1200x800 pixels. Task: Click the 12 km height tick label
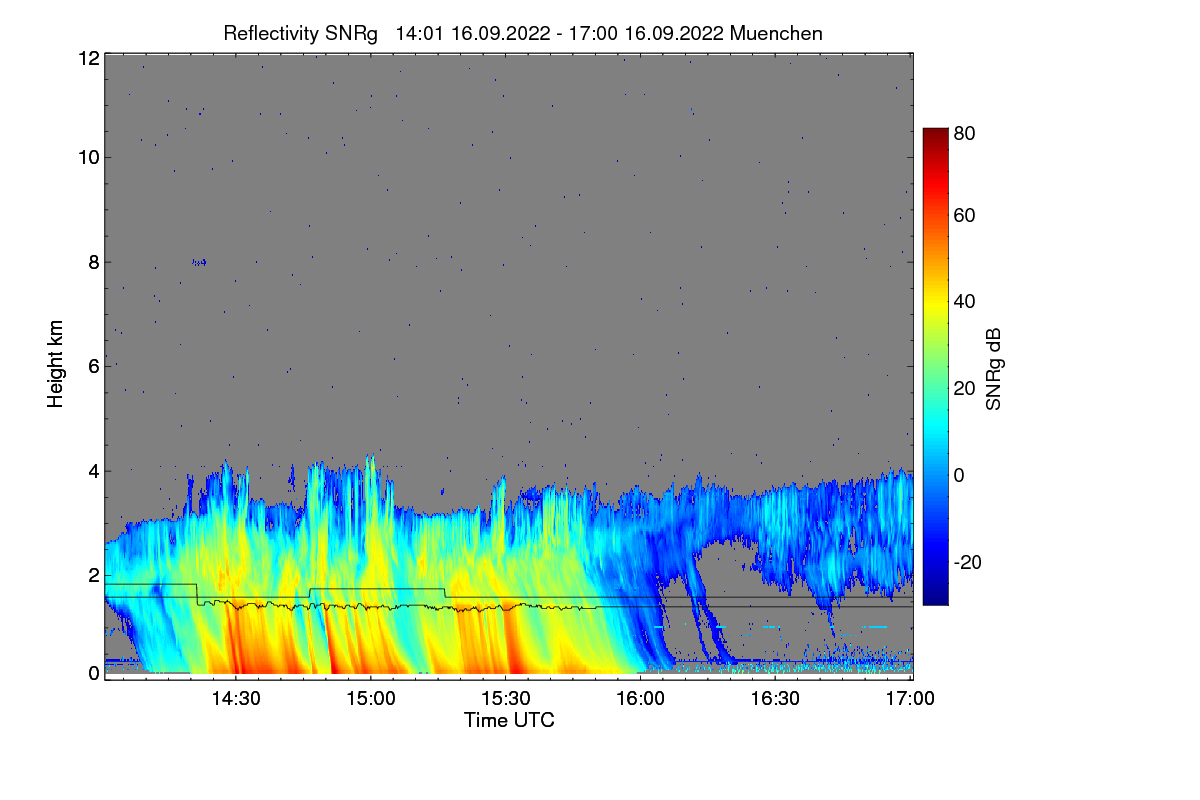coord(88,58)
